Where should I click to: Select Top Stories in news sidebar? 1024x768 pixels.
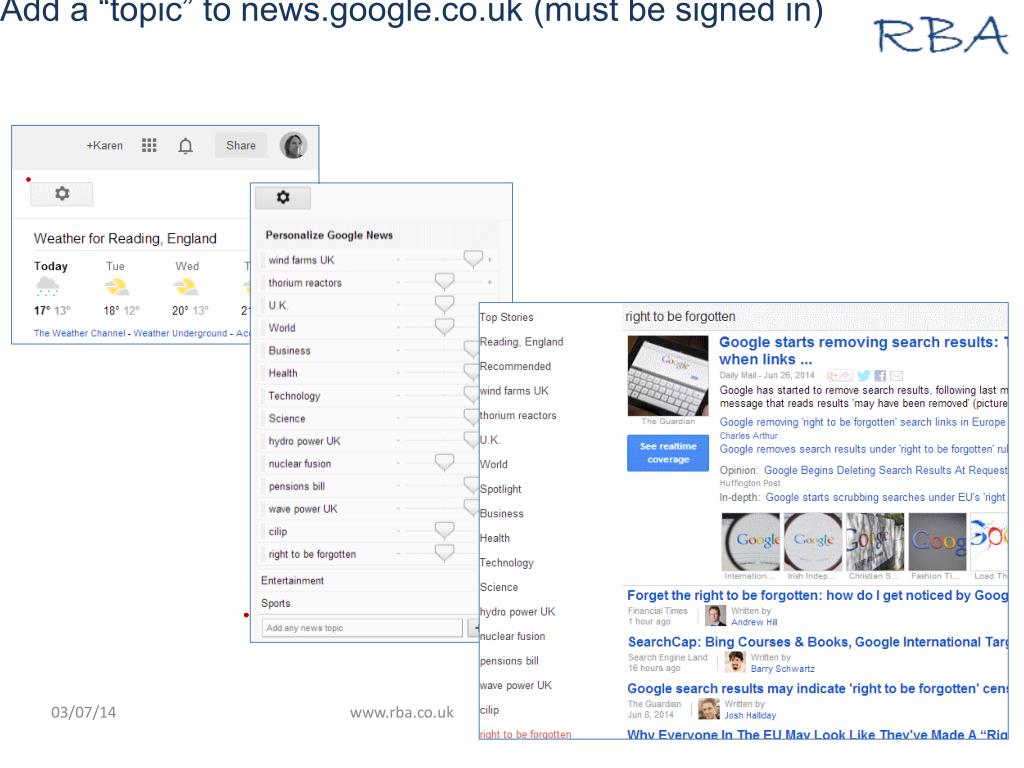pos(507,317)
